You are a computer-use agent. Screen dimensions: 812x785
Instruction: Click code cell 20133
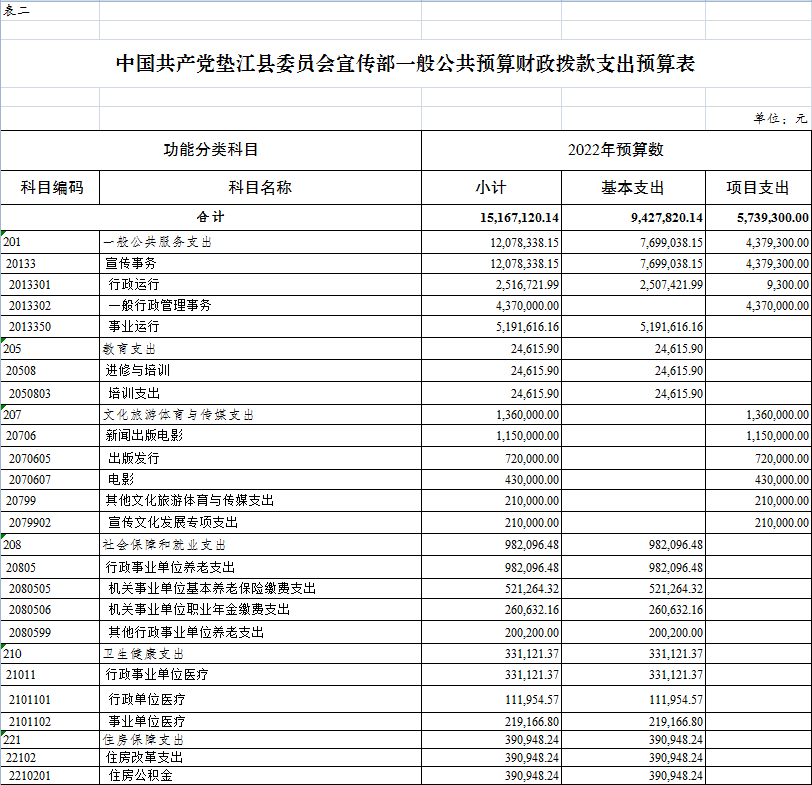click(50, 264)
